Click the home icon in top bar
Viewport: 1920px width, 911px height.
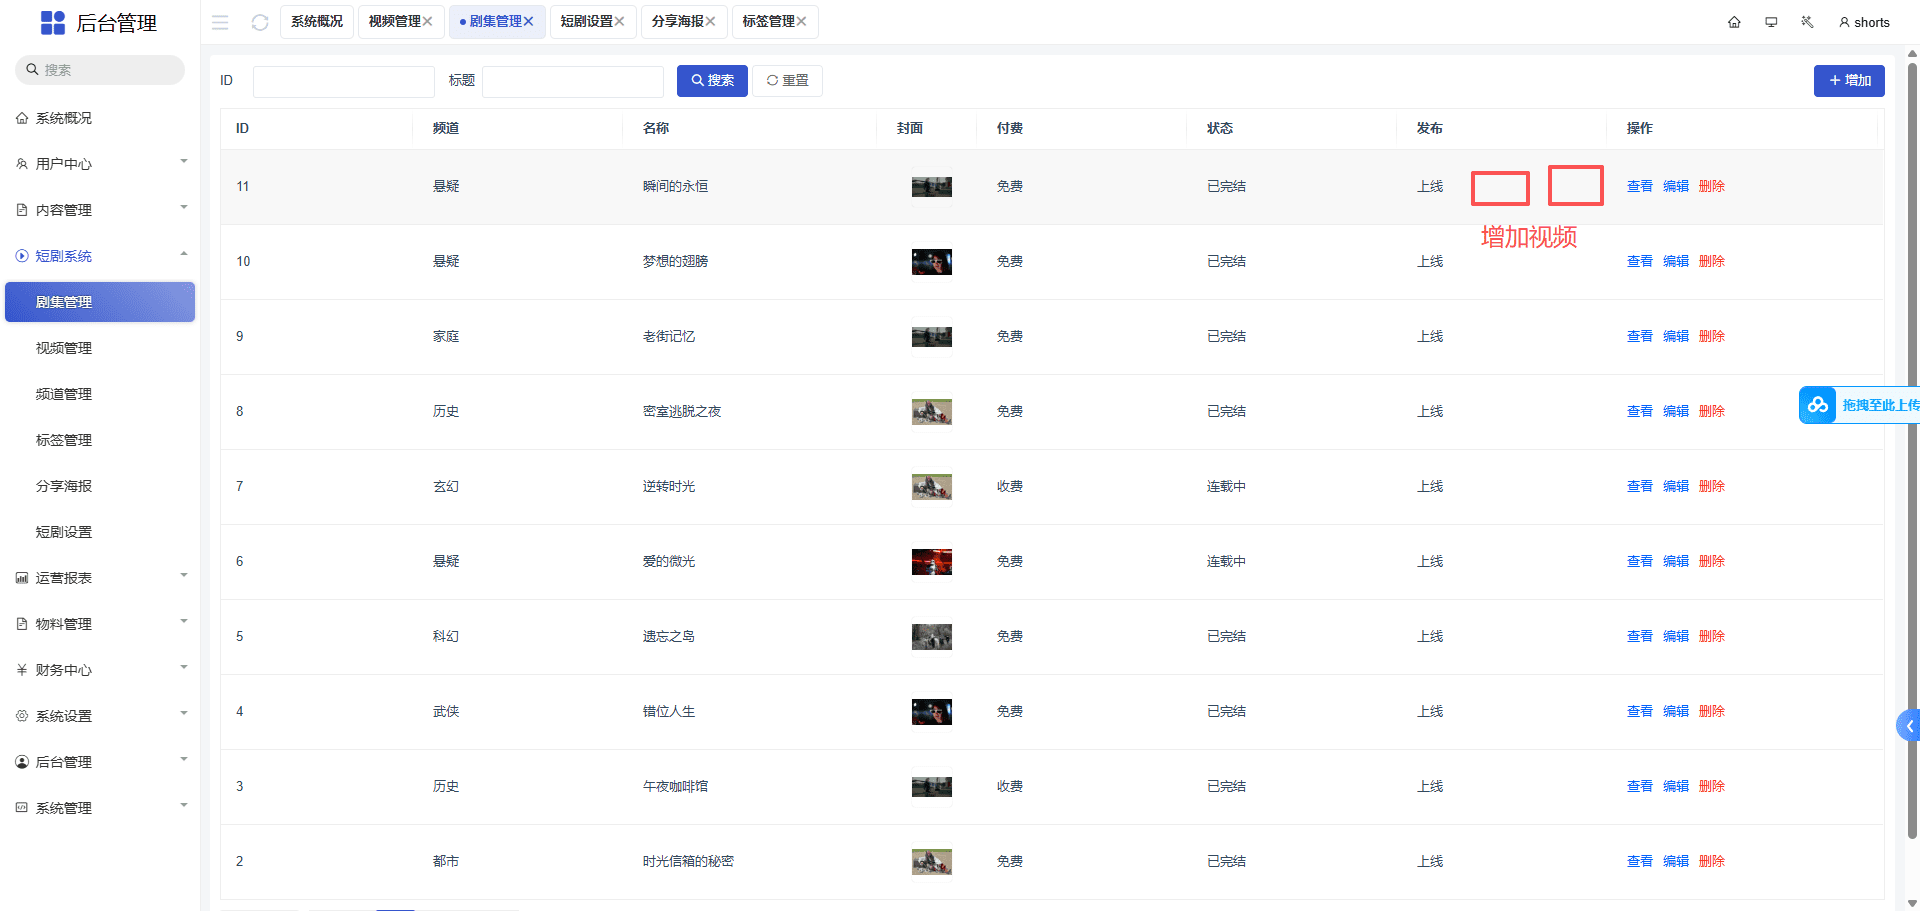[x=1734, y=22]
